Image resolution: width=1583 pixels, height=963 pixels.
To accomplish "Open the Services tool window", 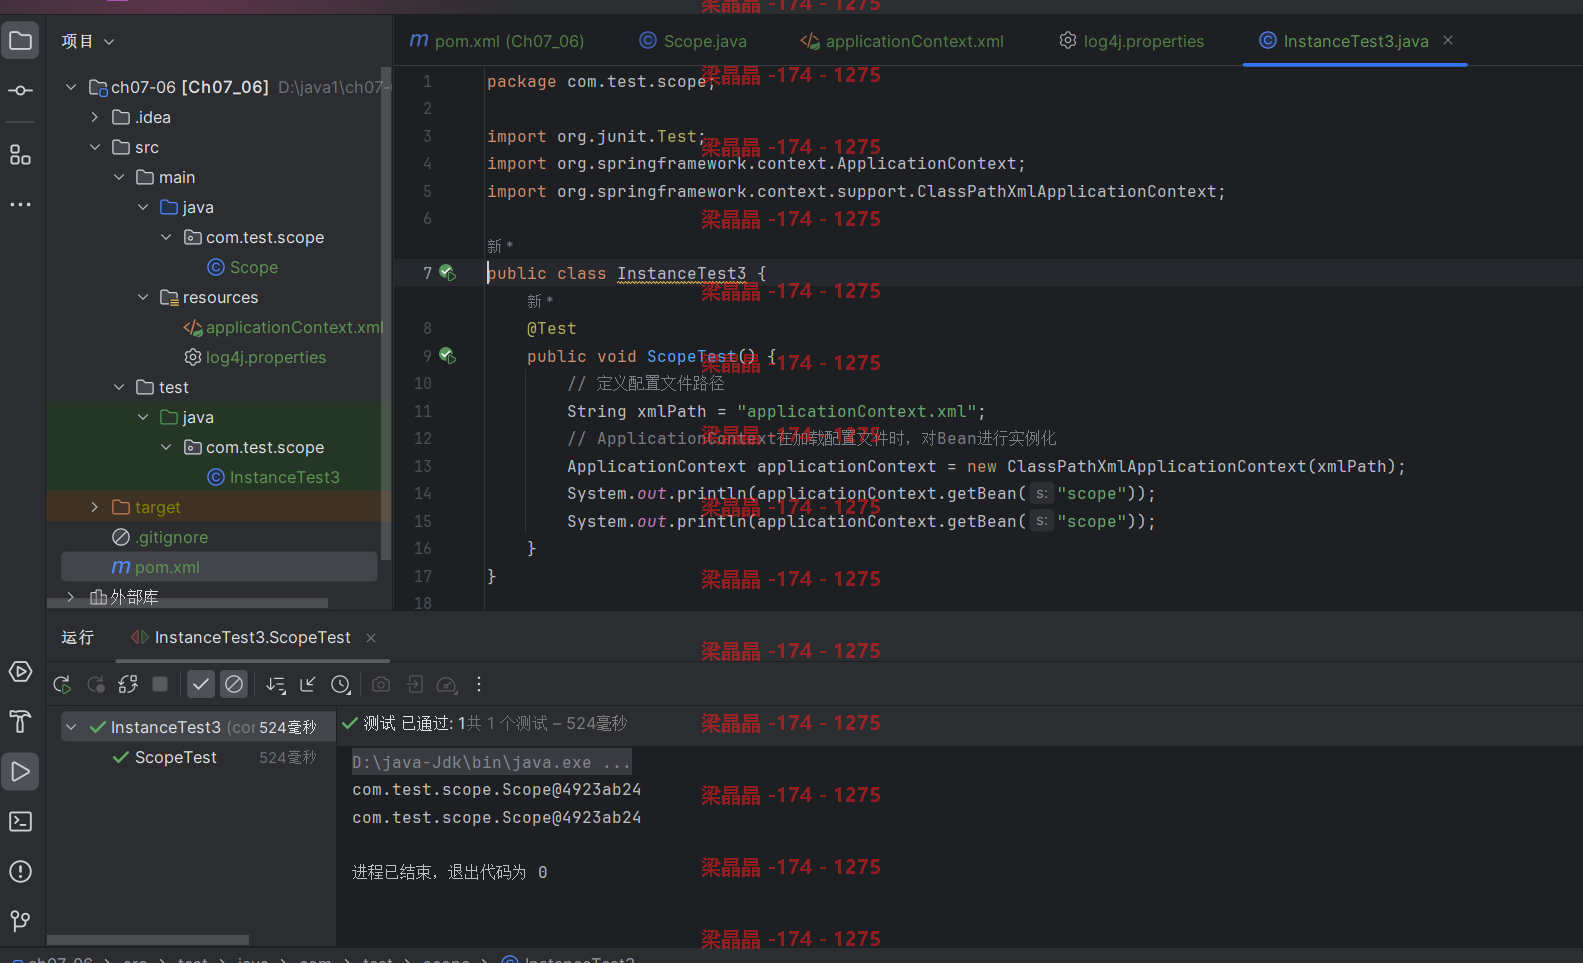I will point(20,672).
